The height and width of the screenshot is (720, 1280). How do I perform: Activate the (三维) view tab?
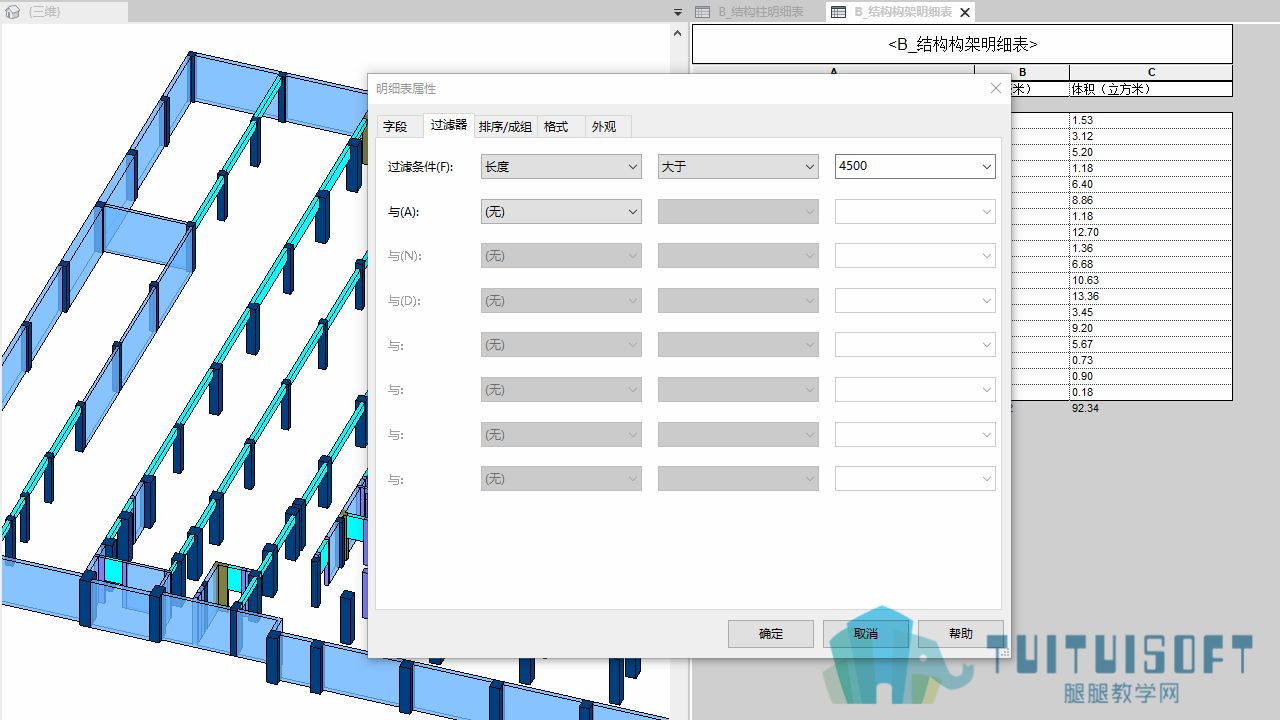point(66,12)
